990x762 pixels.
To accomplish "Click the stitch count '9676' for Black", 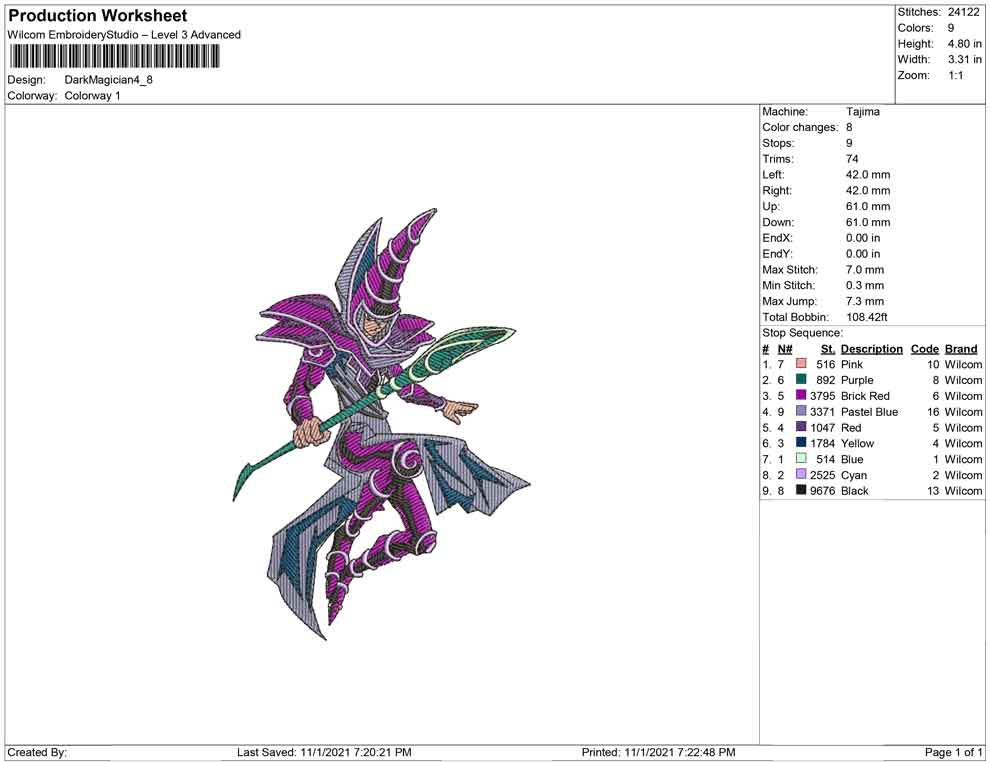I will click(823, 491).
